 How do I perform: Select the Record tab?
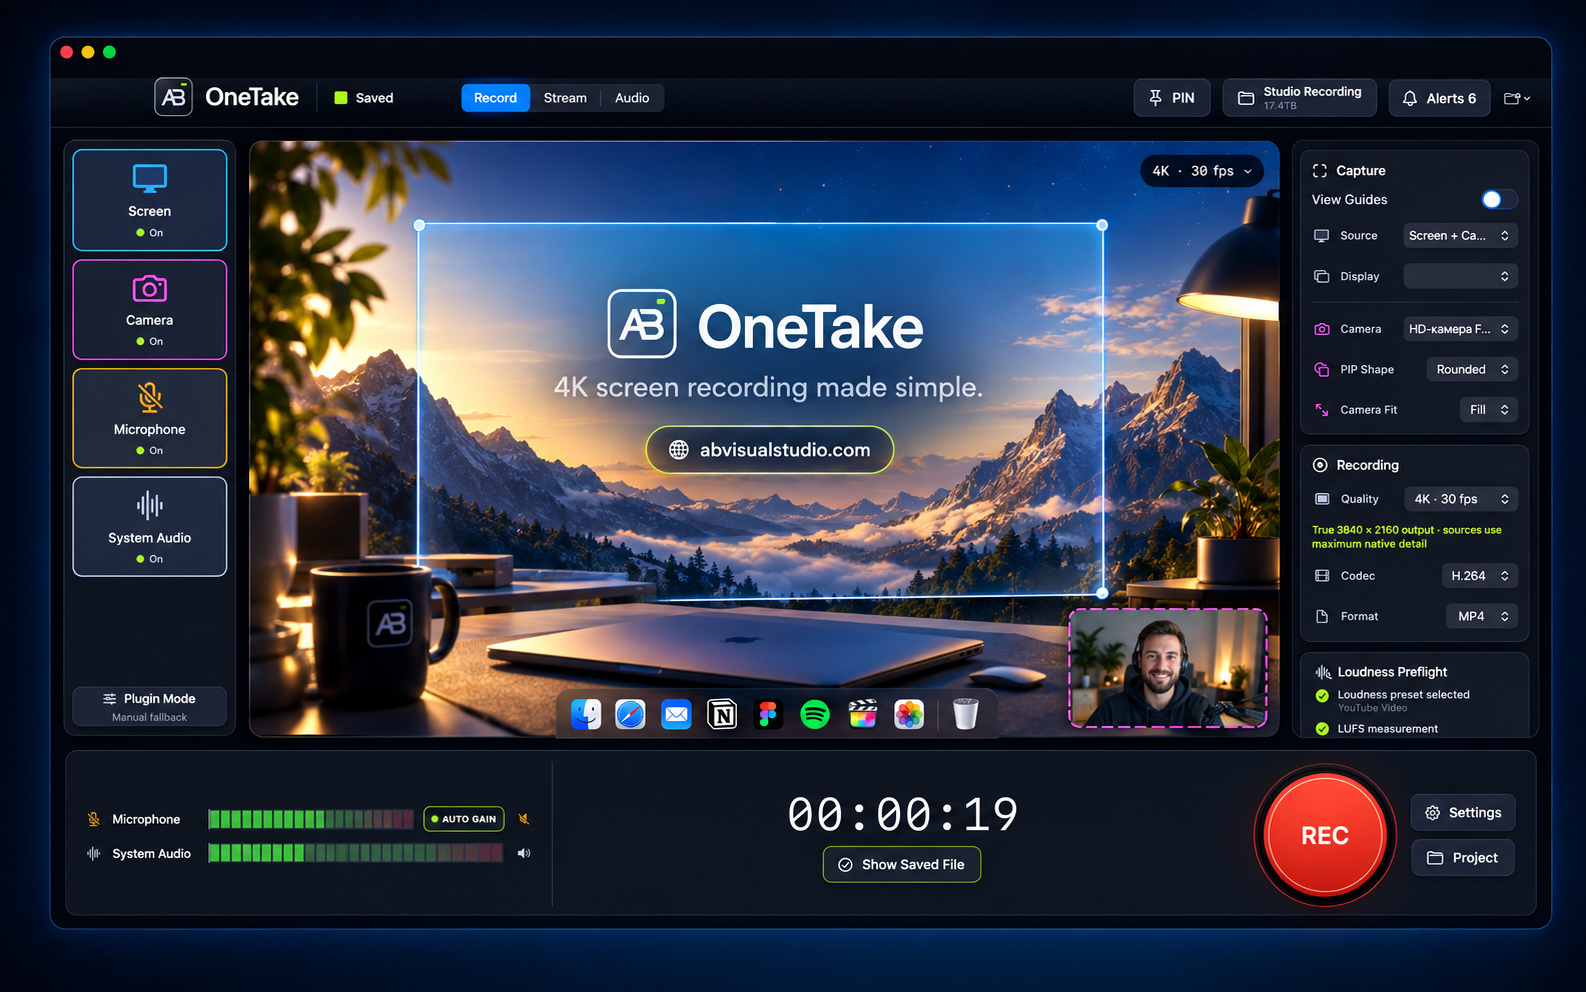(495, 98)
